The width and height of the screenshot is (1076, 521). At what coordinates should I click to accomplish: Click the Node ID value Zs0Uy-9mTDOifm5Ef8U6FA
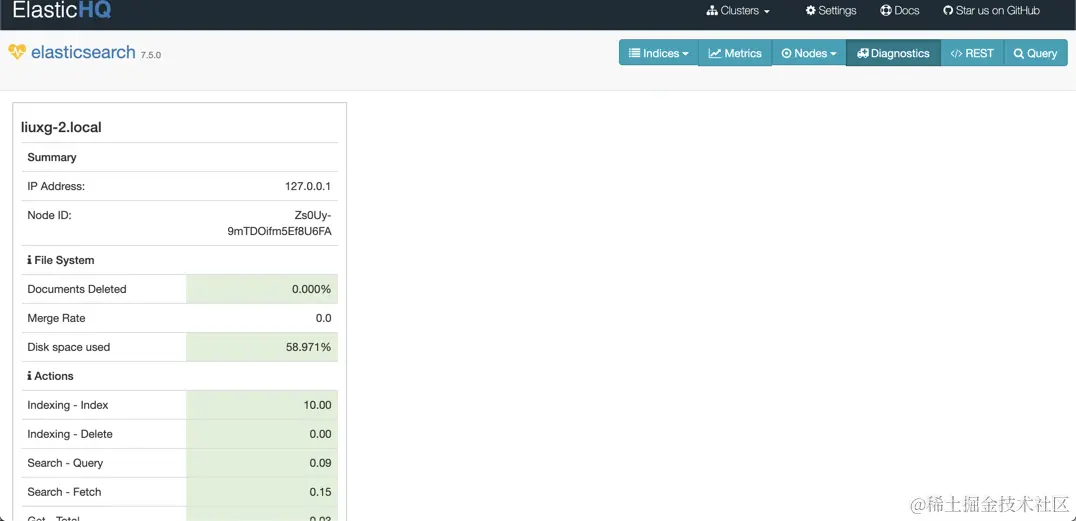tap(280, 223)
